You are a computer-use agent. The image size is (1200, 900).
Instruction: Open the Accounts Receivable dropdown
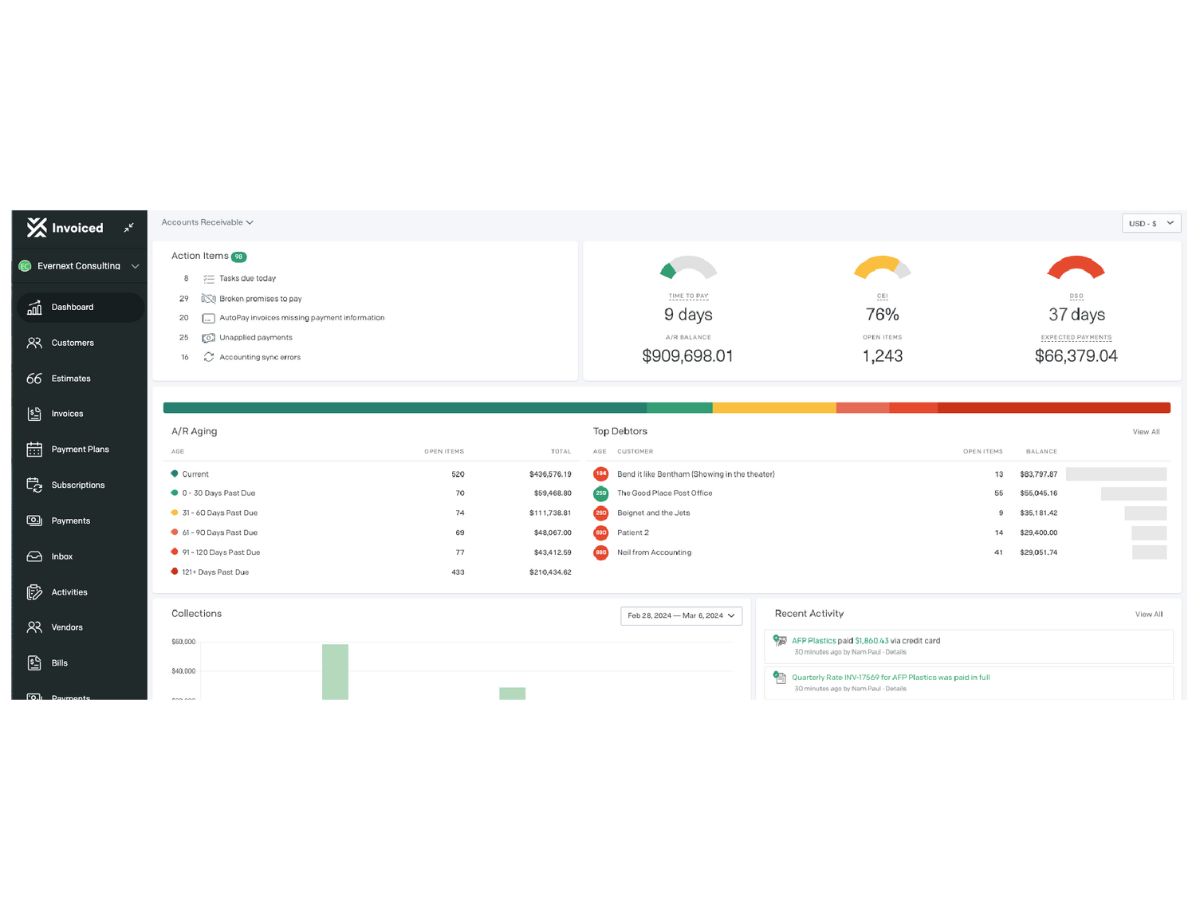207,222
